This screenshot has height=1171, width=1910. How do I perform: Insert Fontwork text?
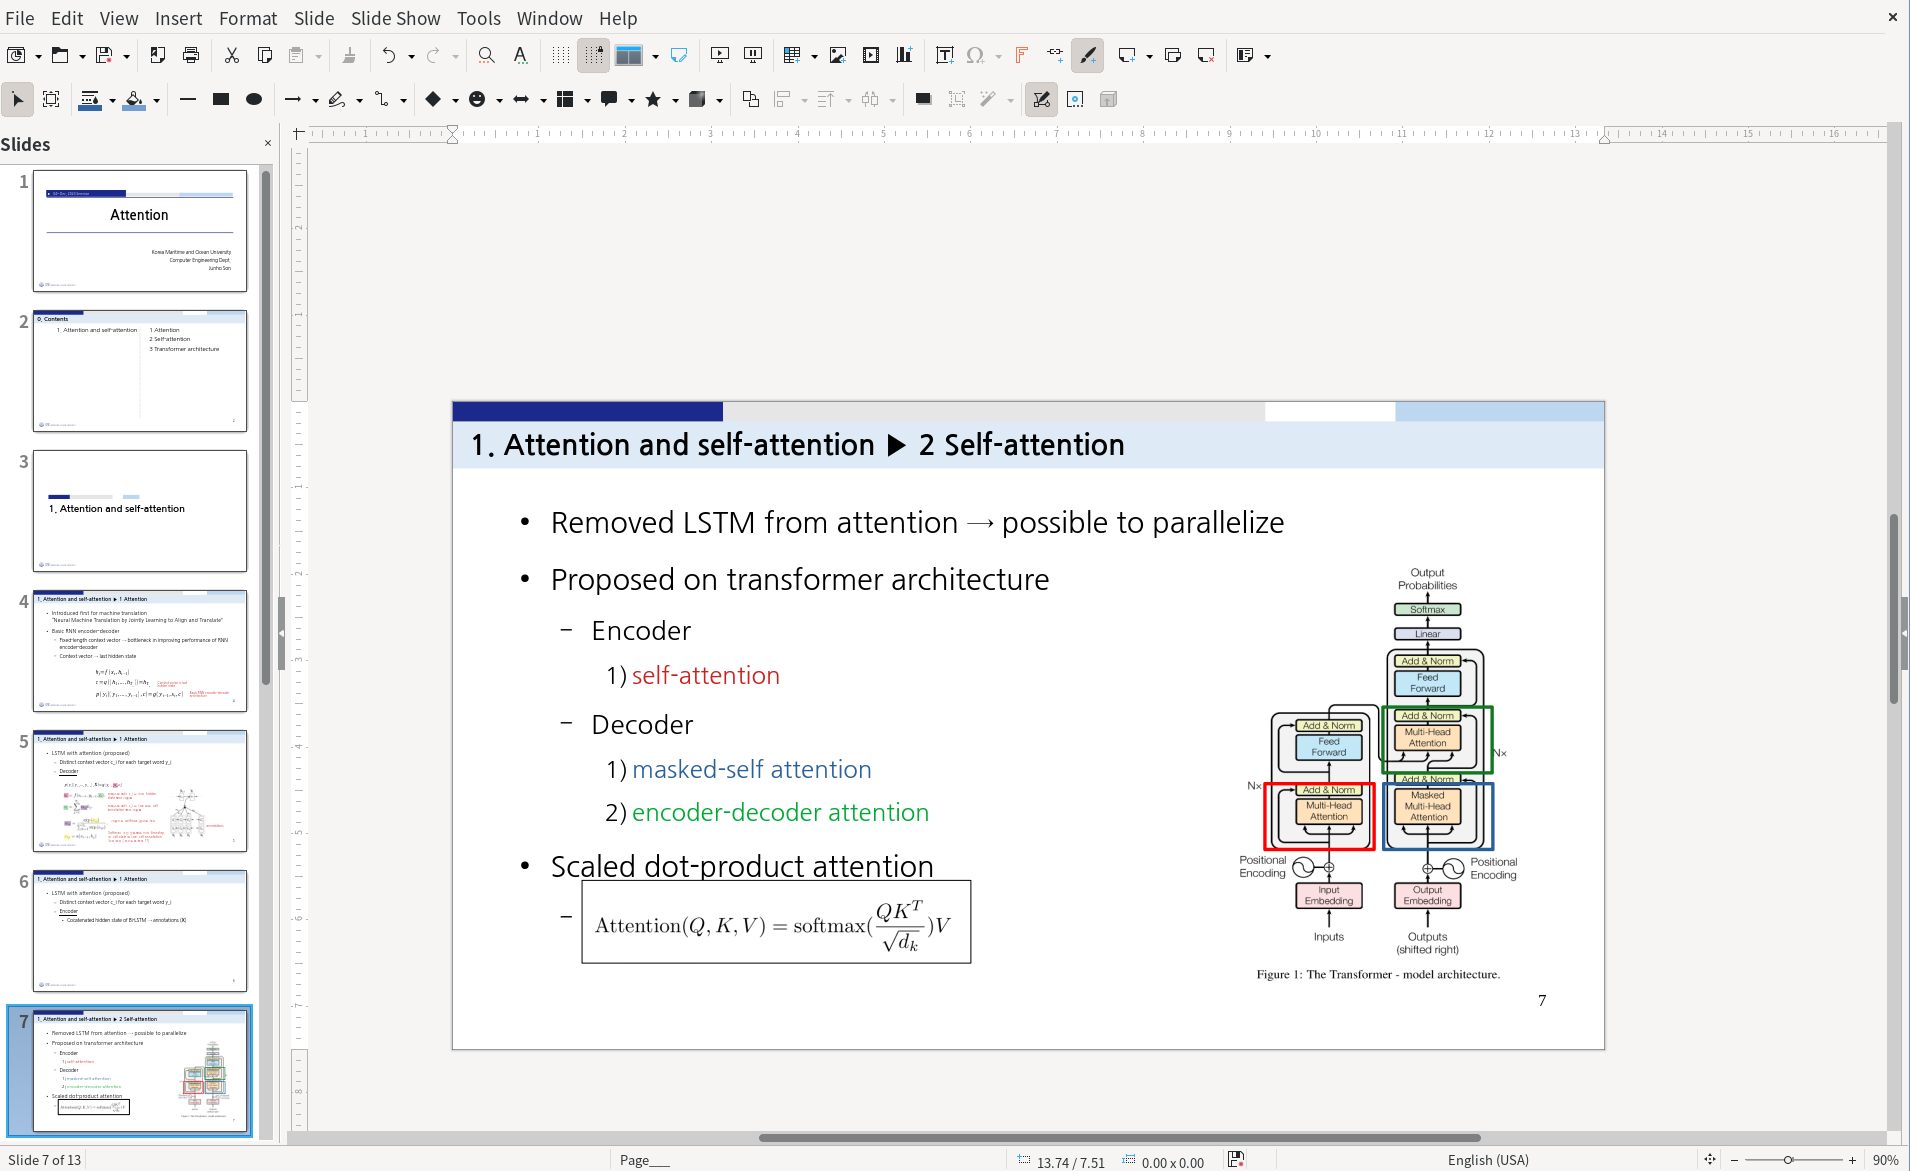coord(1021,55)
